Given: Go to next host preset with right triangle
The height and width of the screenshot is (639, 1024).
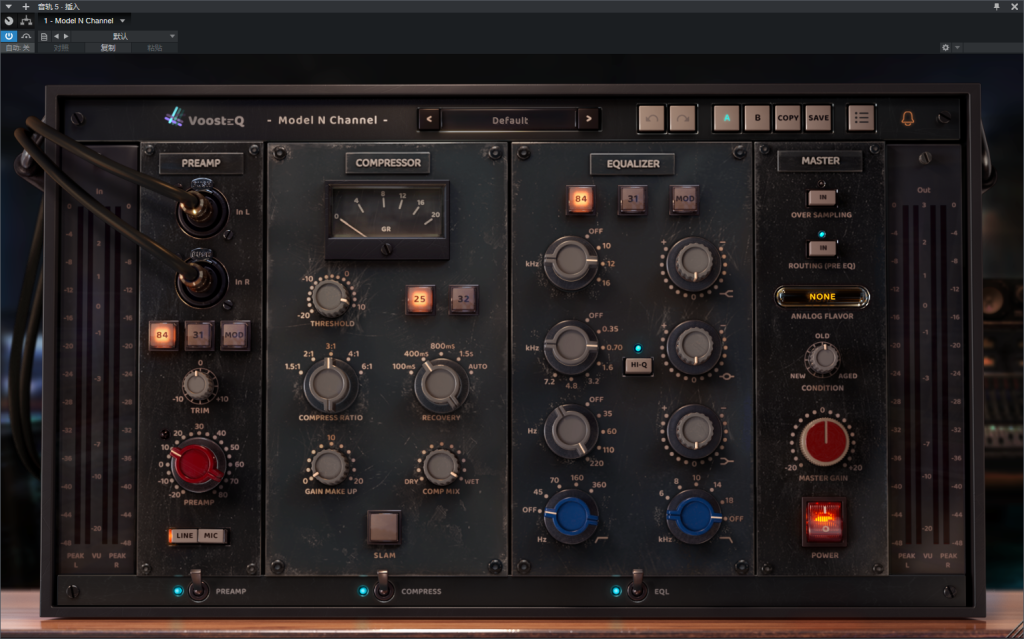Looking at the screenshot, I should click(x=66, y=37).
